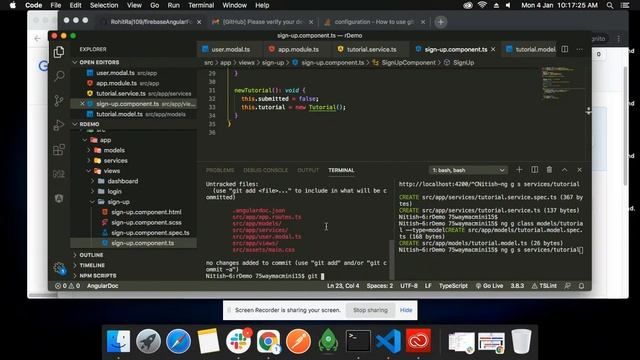Click Hide link on sharing banner
Screen dimensions: 640x360
click(x=406, y=310)
